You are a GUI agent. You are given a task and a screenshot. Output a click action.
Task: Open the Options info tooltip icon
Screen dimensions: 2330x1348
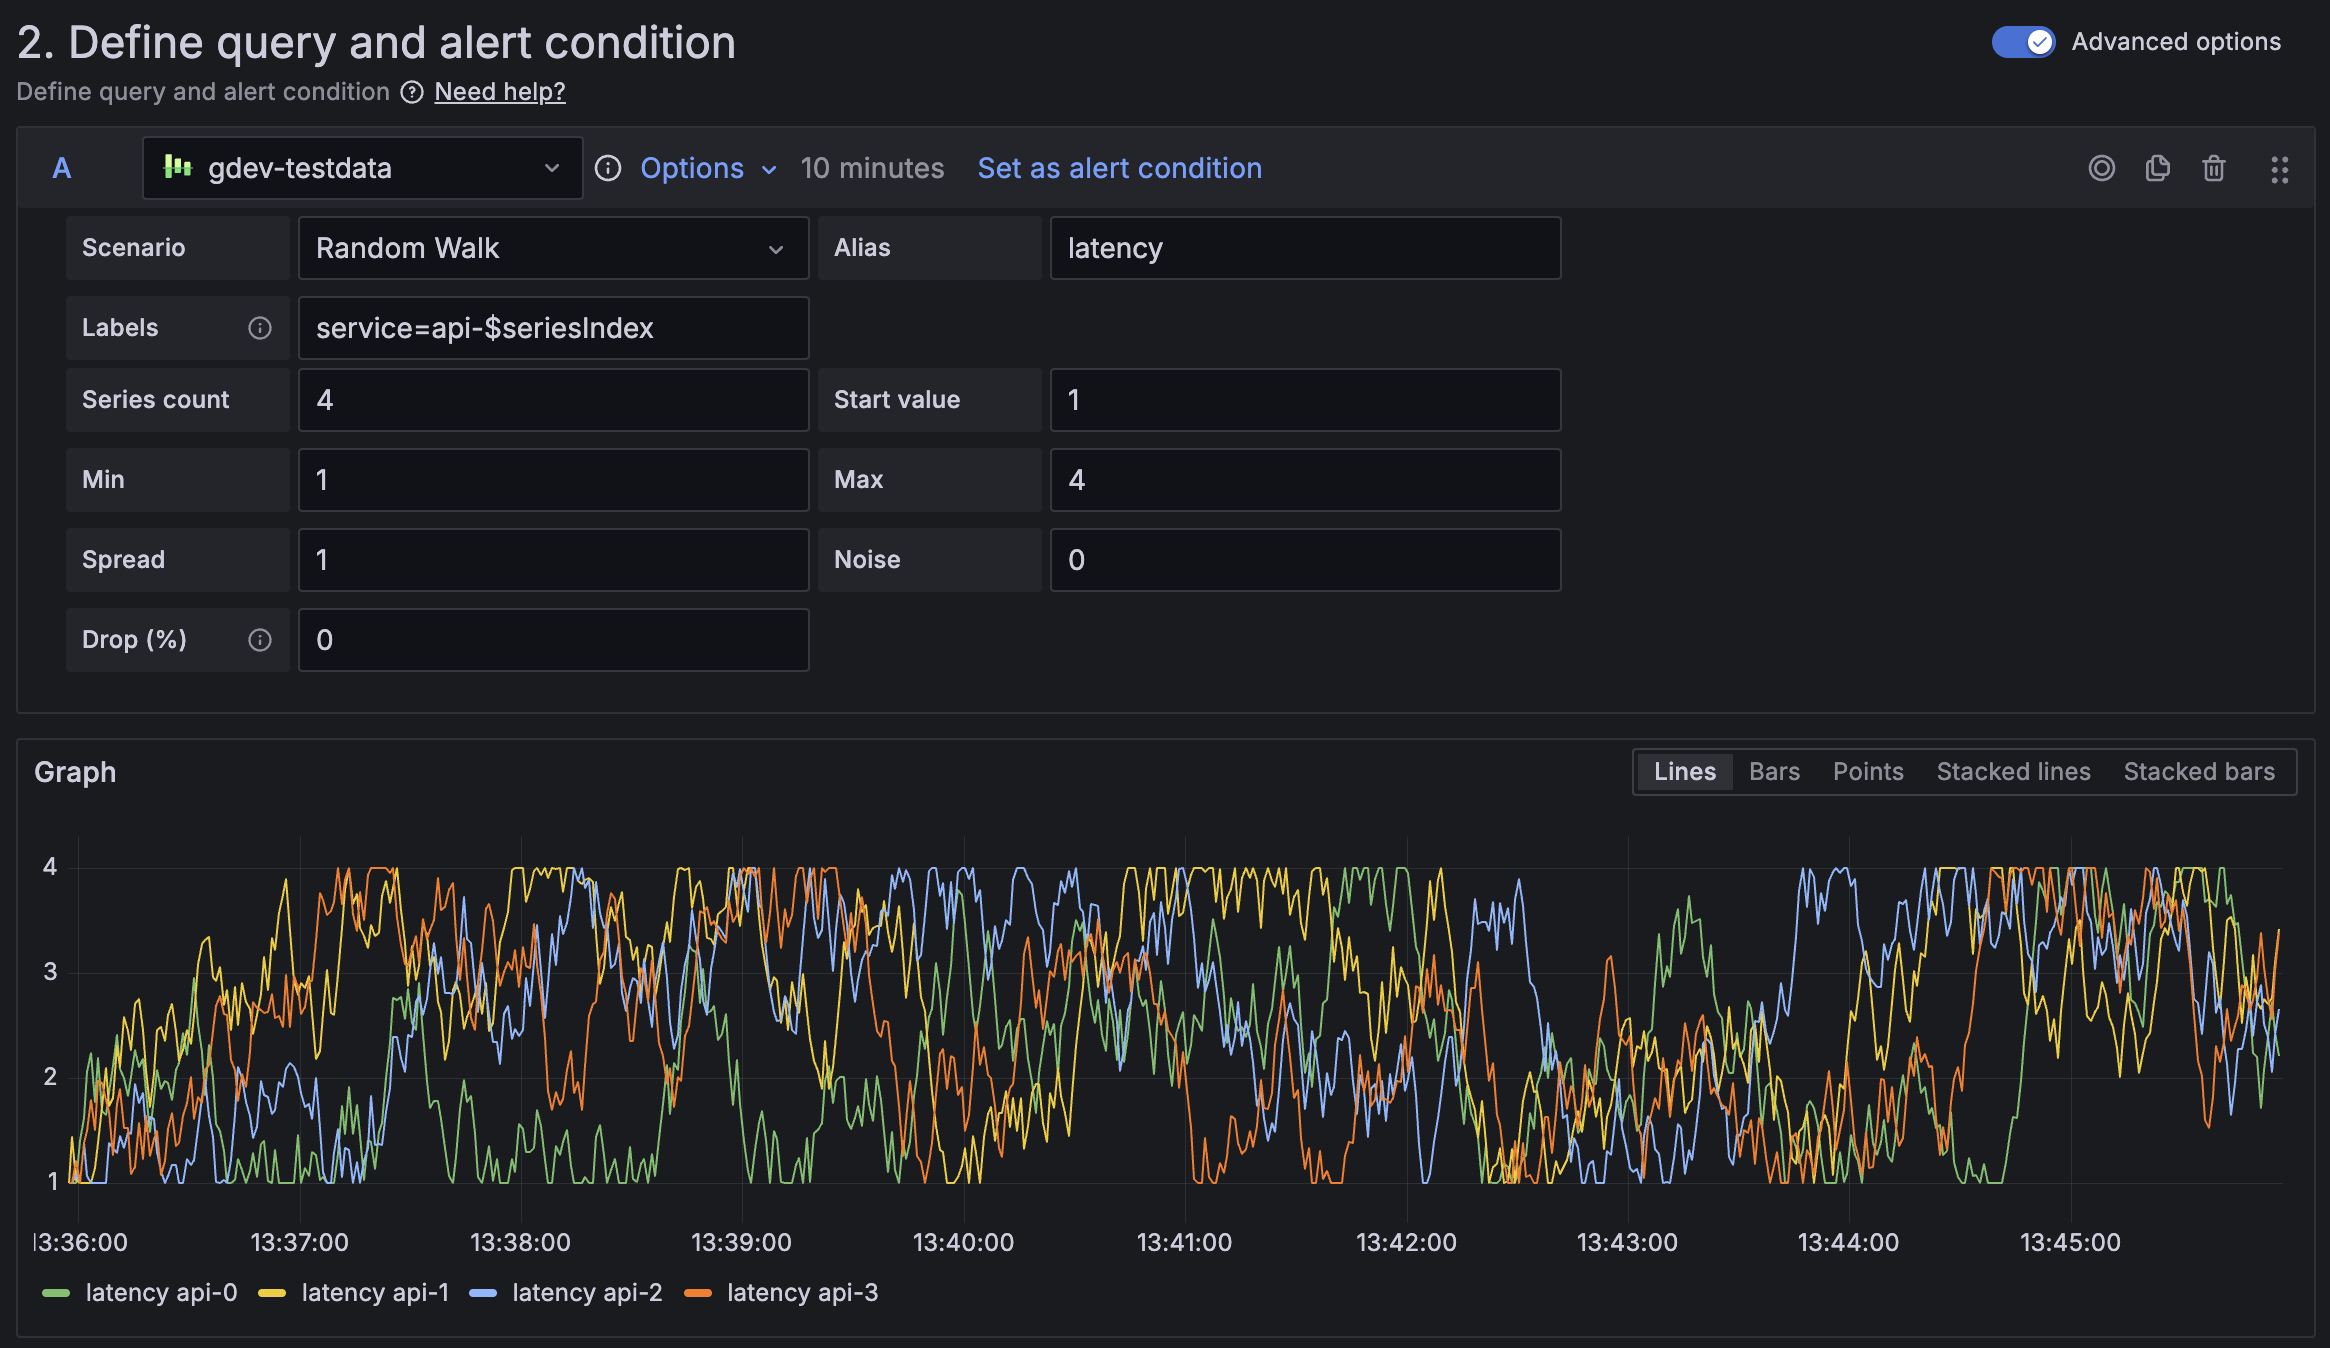608,168
